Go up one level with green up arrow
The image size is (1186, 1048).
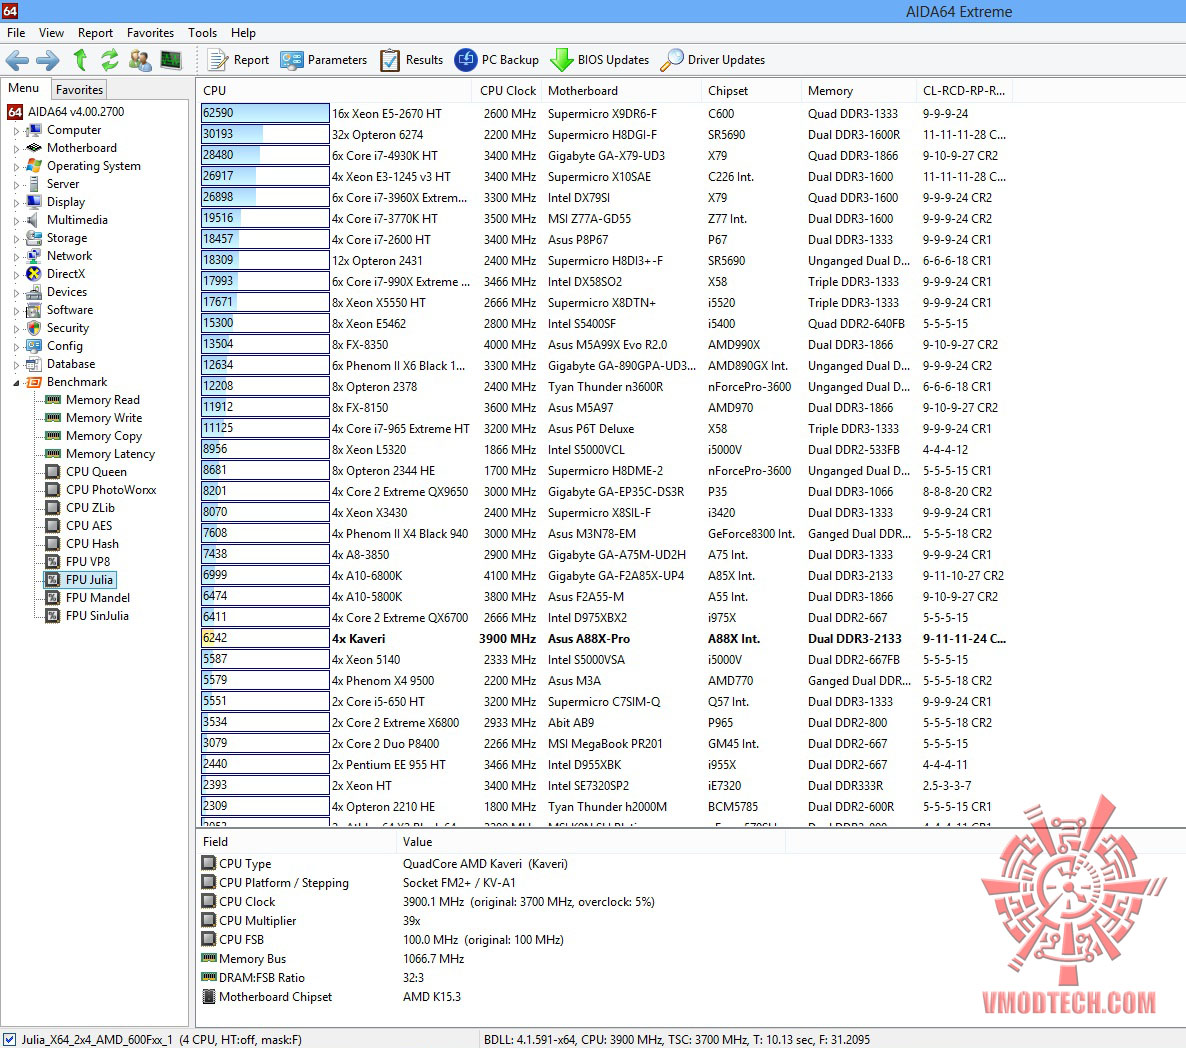click(x=80, y=60)
